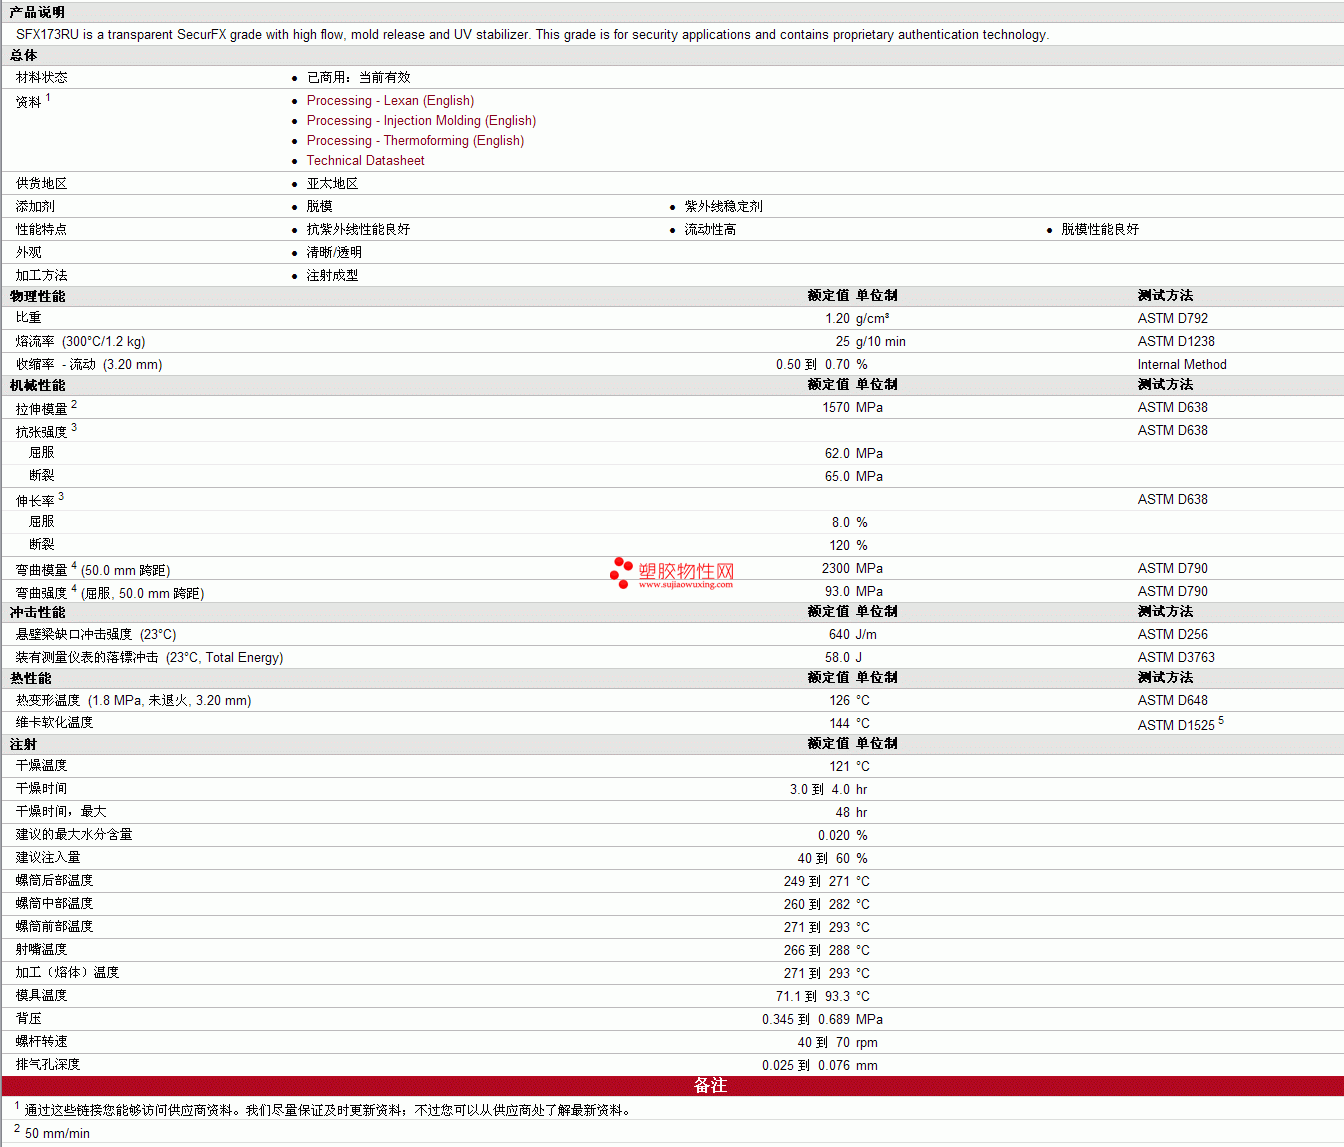Click the Internal Method cell
Image resolution: width=1344 pixels, height=1147 pixels.
pos(1181,365)
